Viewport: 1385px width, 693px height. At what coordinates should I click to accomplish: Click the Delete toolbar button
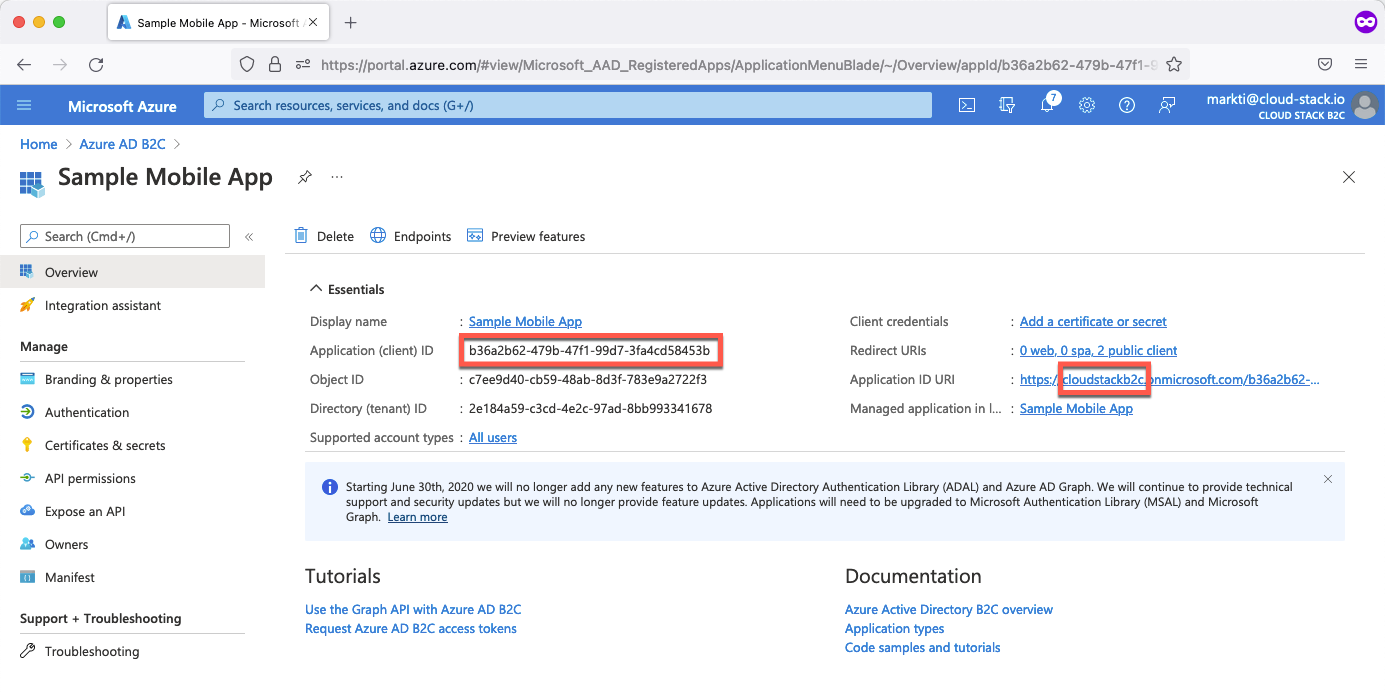pos(324,236)
